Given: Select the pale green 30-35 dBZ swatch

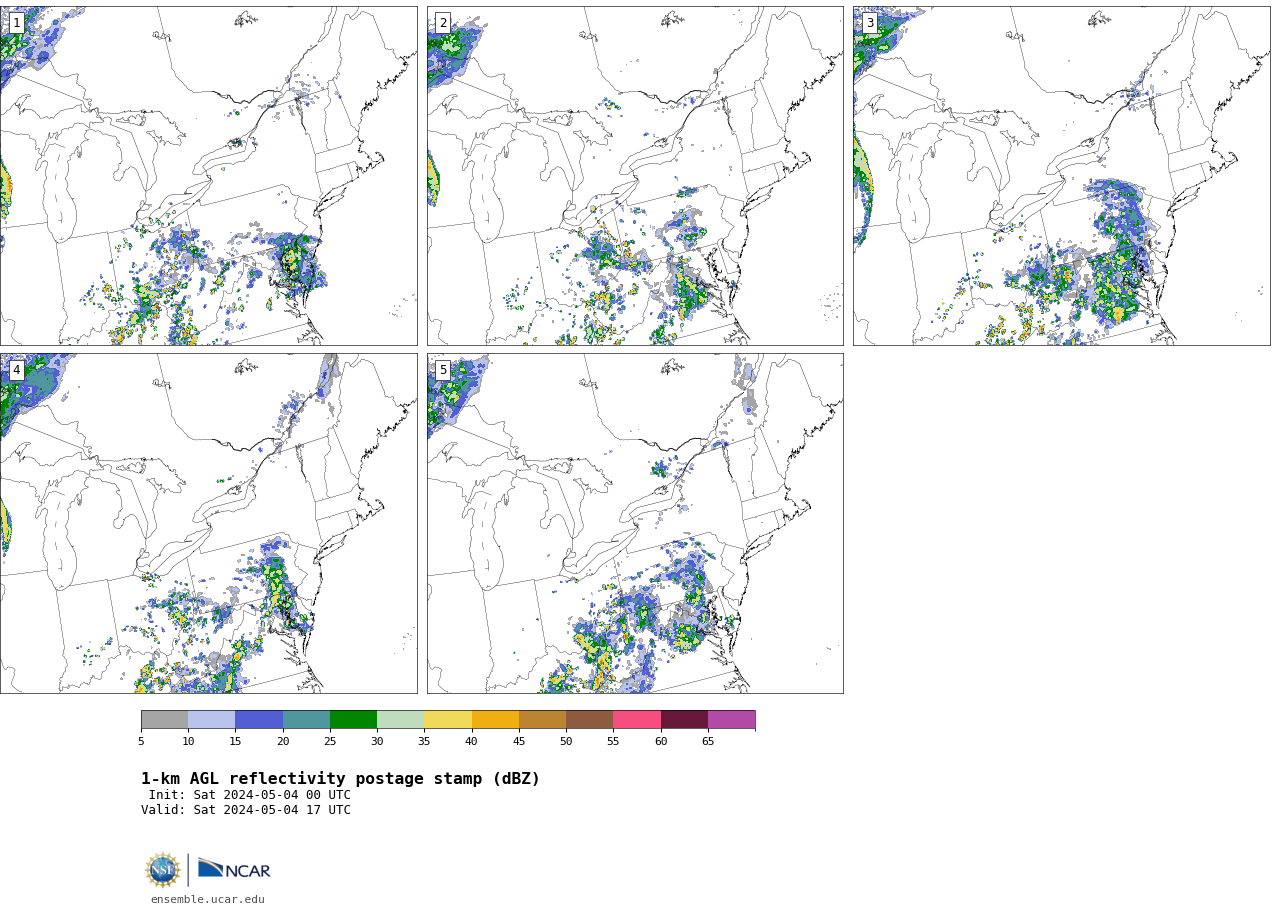Looking at the screenshot, I should point(400,720).
